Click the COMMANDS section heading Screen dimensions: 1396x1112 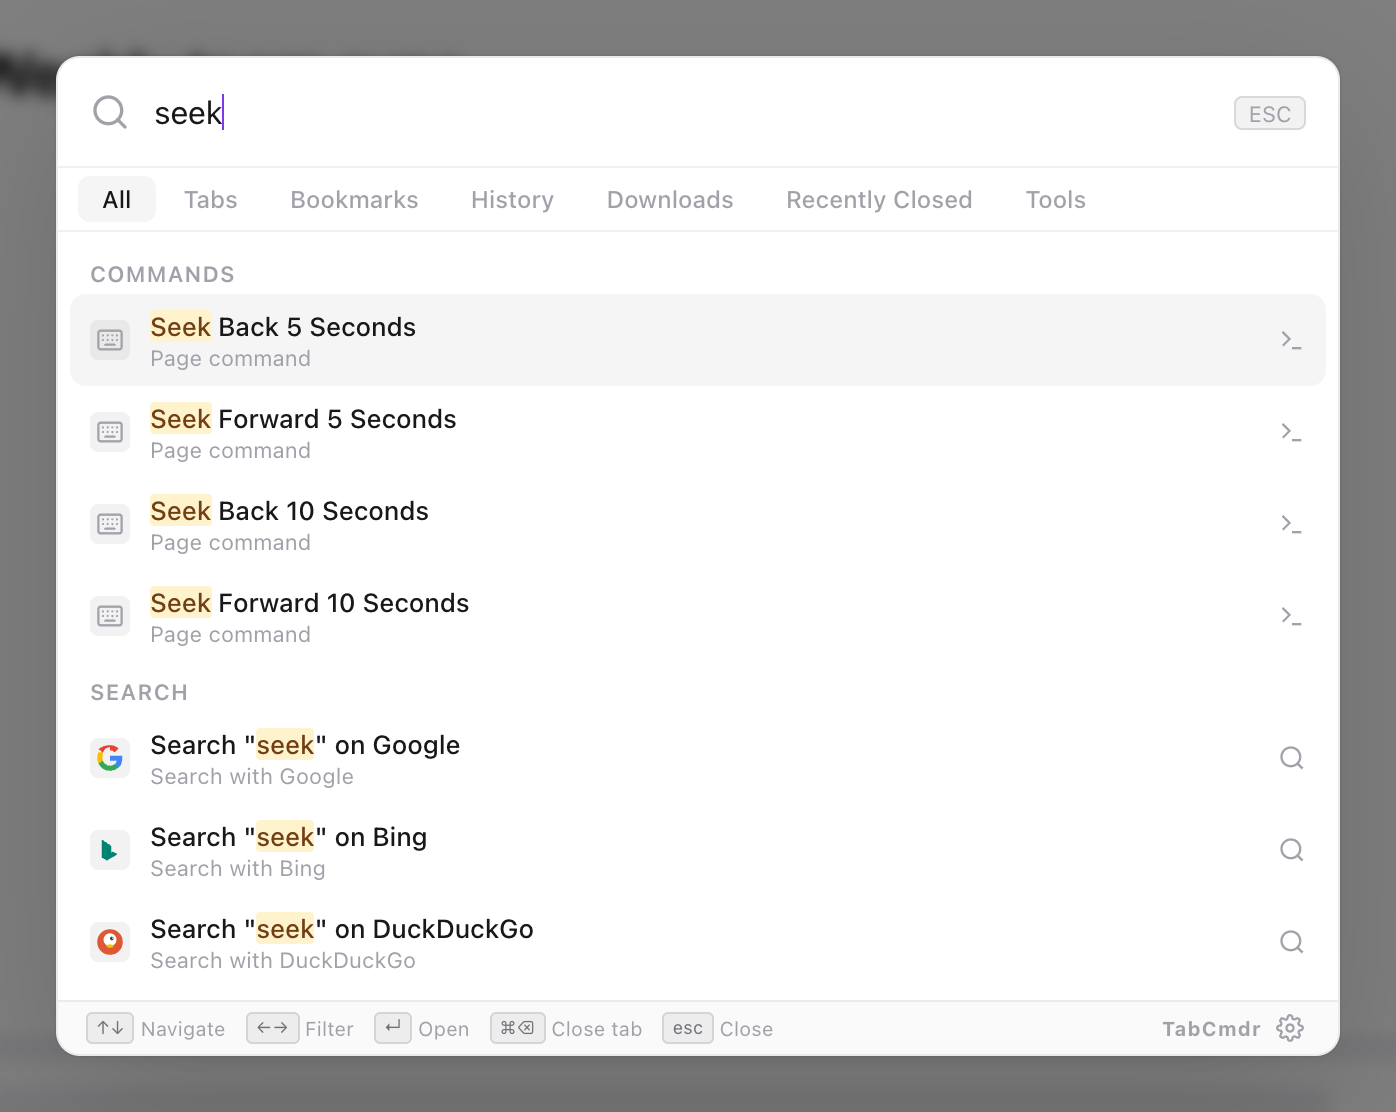(163, 274)
